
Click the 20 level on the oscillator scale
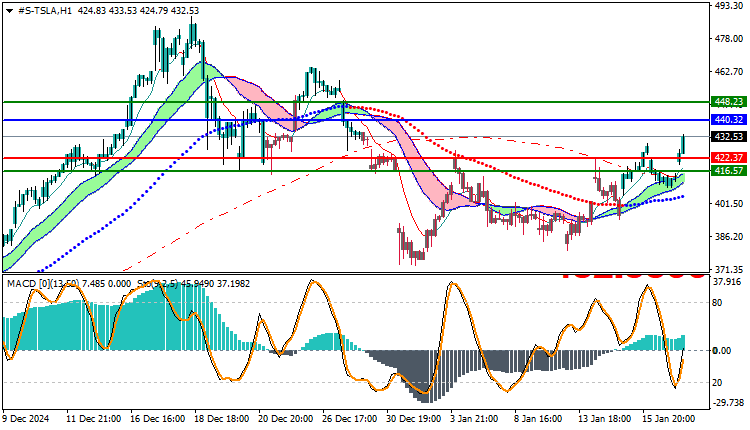coord(717,383)
